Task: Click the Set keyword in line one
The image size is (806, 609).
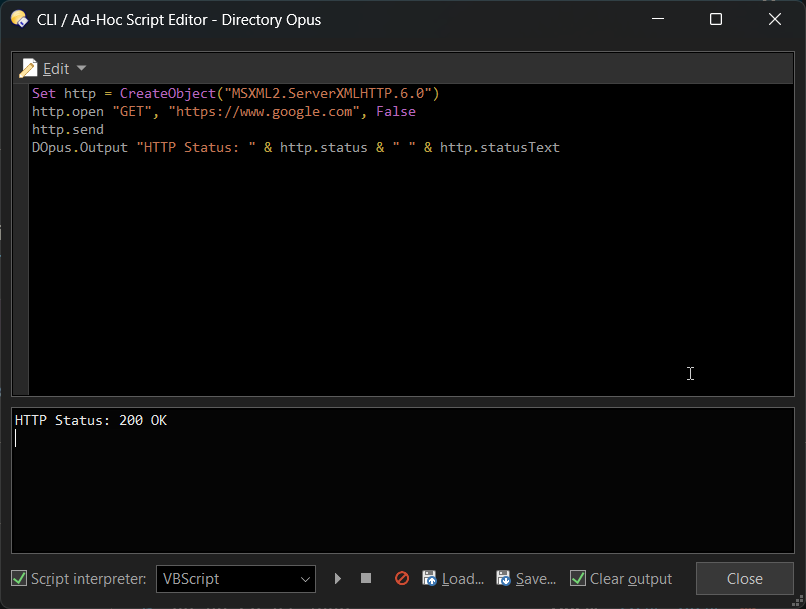Action: coord(44,94)
